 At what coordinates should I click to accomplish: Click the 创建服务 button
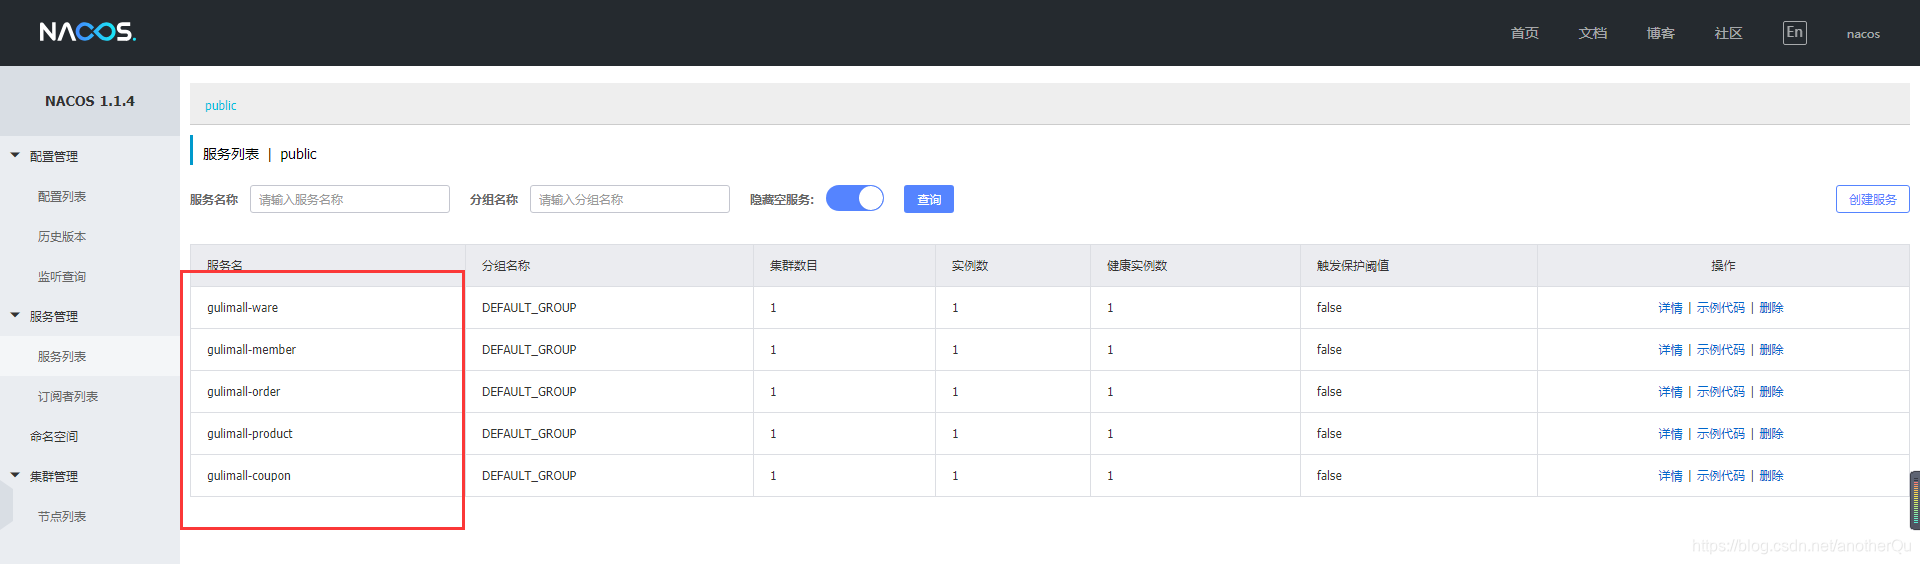(1873, 199)
